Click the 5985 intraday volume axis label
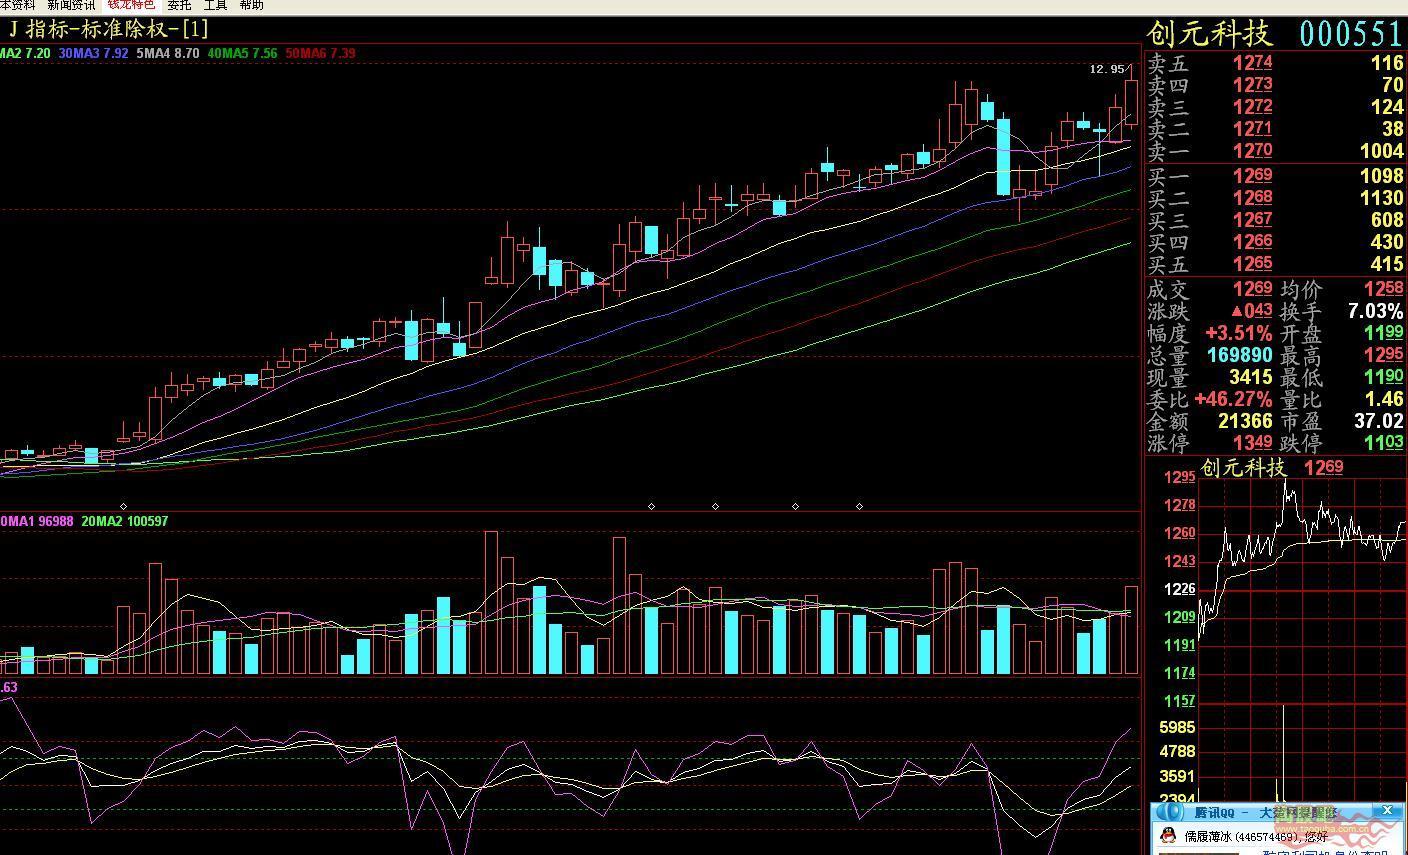Image resolution: width=1408 pixels, height=855 pixels. pyautogui.click(x=1177, y=727)
